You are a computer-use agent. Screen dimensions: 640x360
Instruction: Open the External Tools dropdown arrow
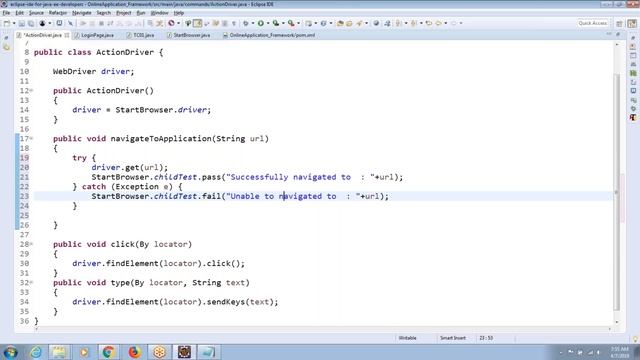click(x=298, y=23)
